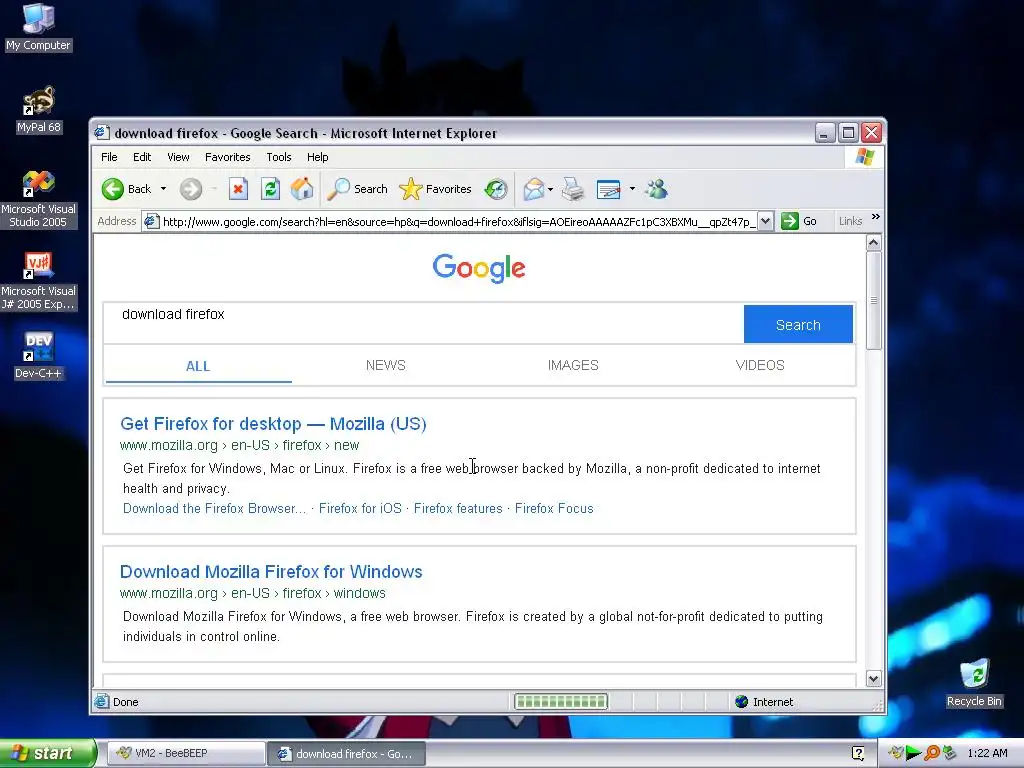Screen dimensions: 1024x768
Task: Select Visual J# 2005 Express shortcut
Action: tap(38, 281)
